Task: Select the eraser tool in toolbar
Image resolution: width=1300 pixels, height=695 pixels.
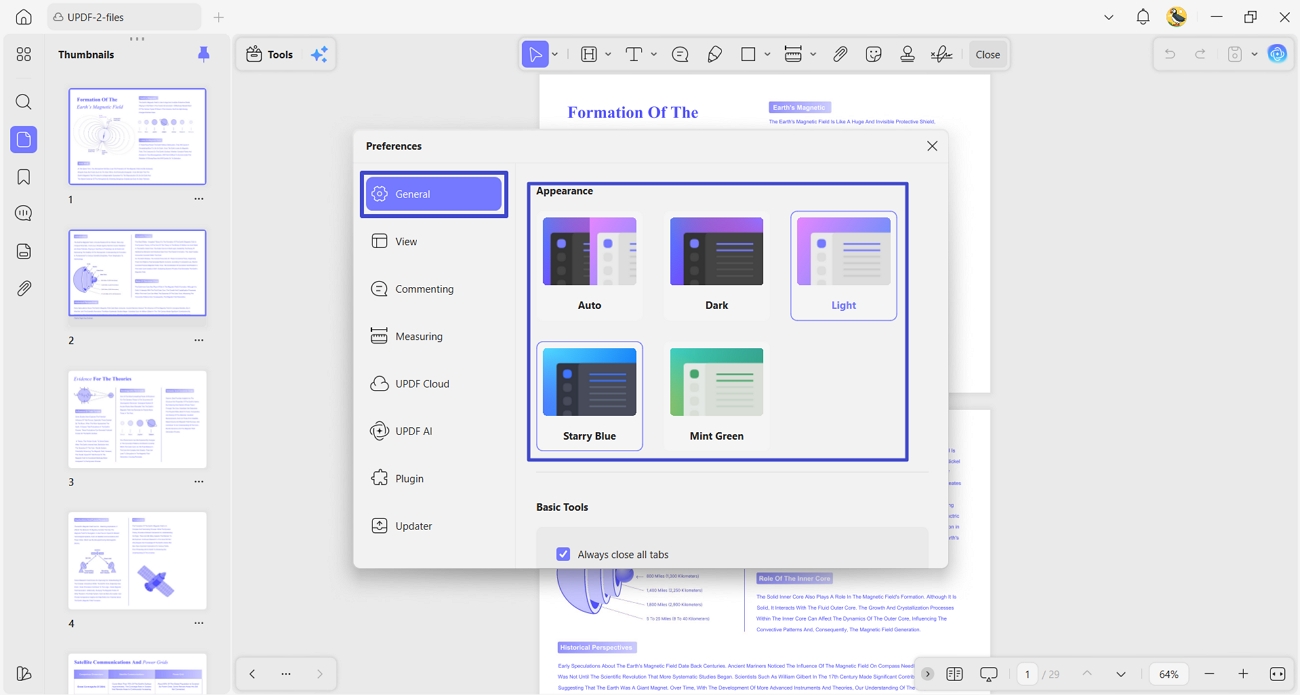Action: [714, 54]
